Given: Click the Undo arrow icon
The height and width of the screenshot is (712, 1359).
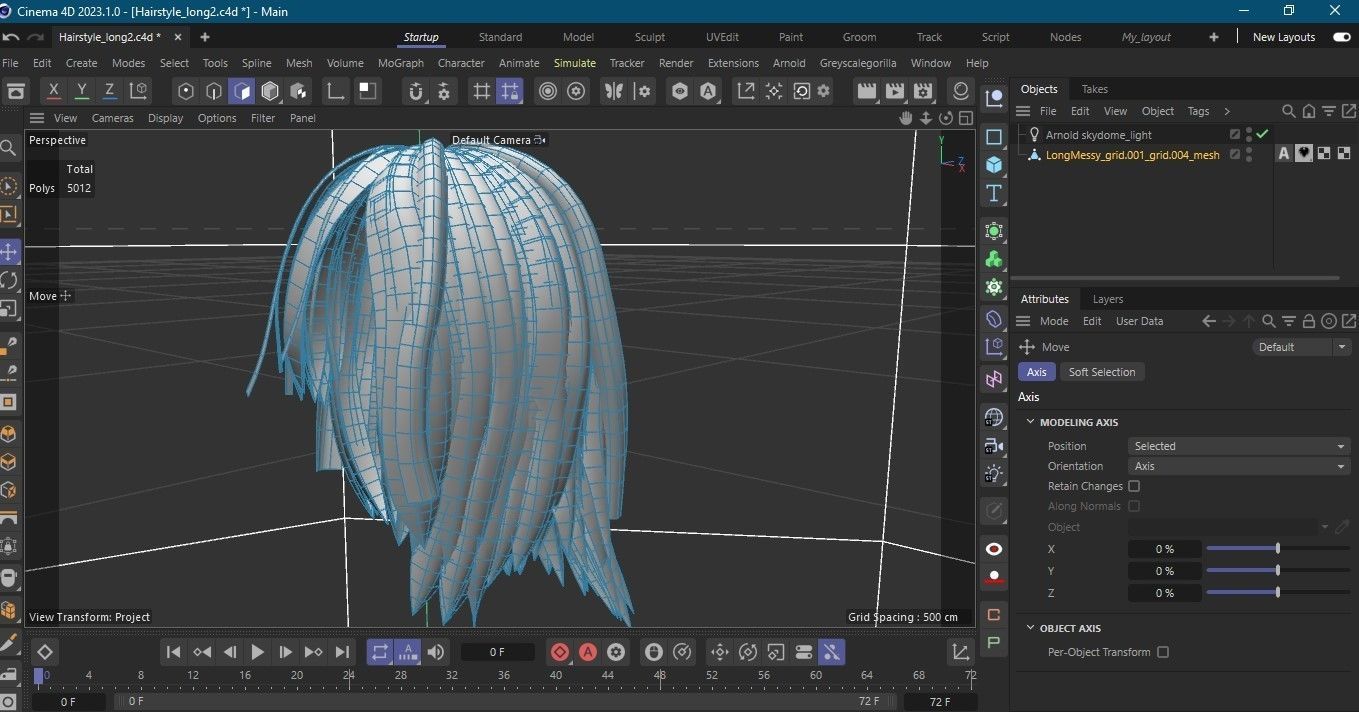Looking at the screenshot, I should click(11, 37).
